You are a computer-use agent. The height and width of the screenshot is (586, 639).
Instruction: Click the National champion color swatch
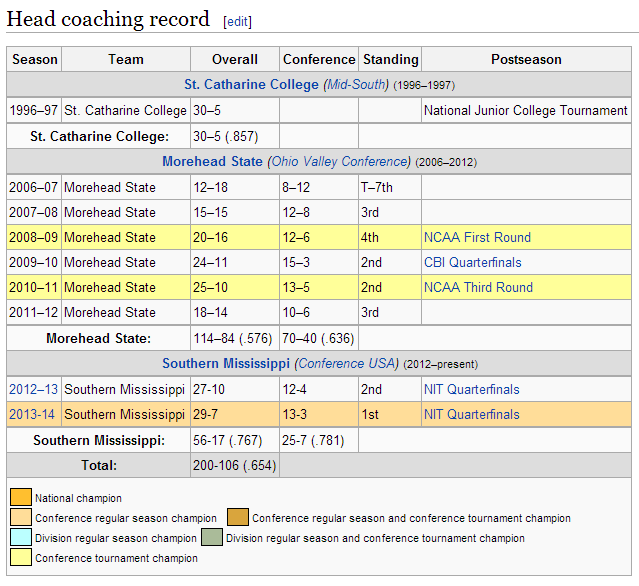click(x=21, y=497)
